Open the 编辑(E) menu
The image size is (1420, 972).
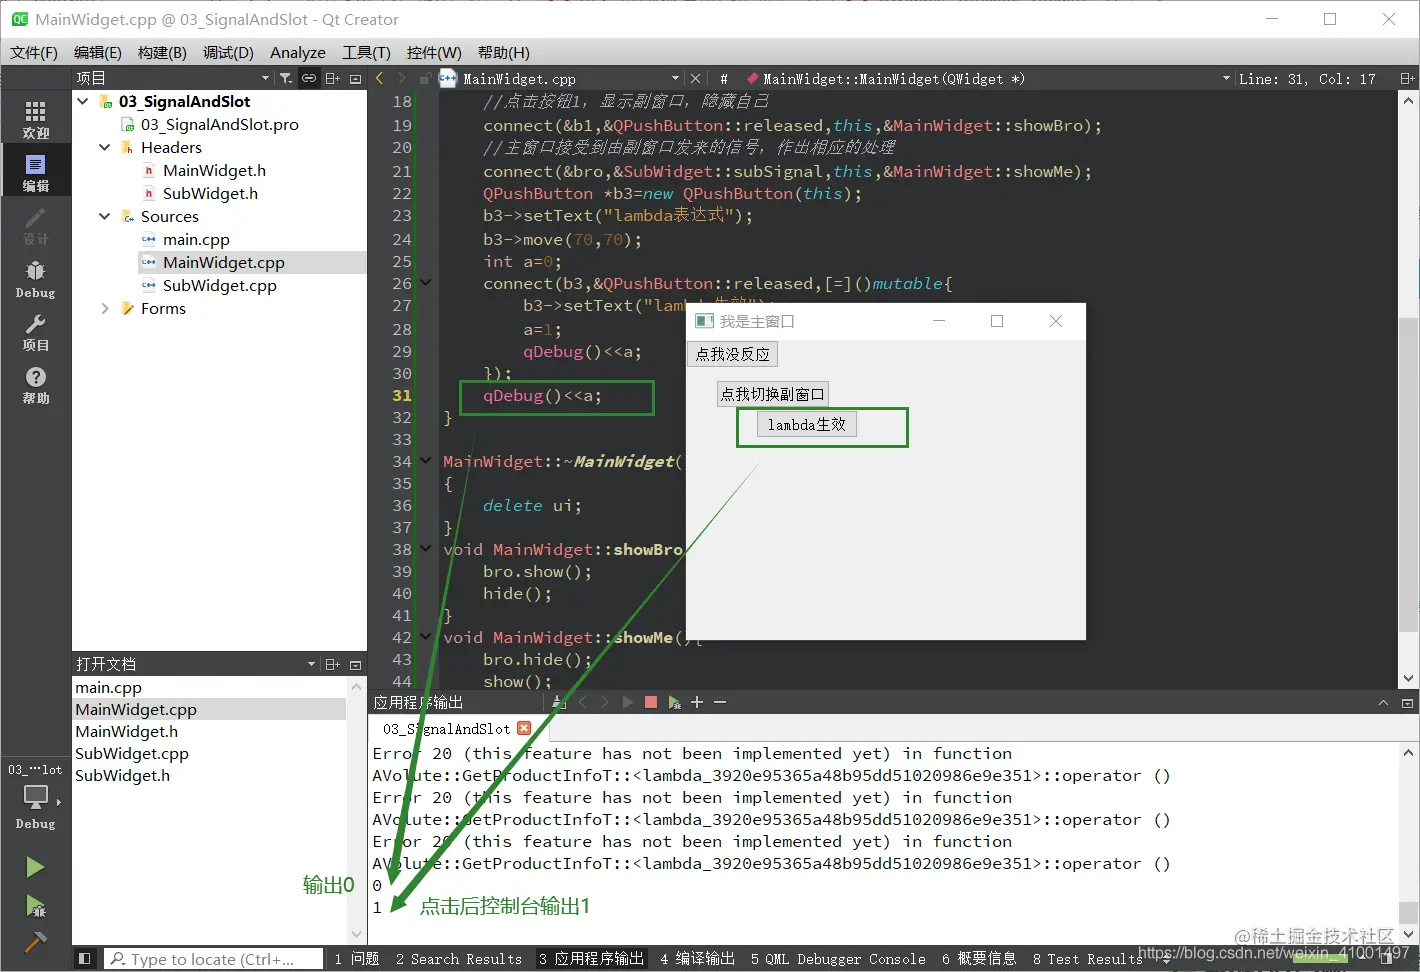[x=98, y=52]
